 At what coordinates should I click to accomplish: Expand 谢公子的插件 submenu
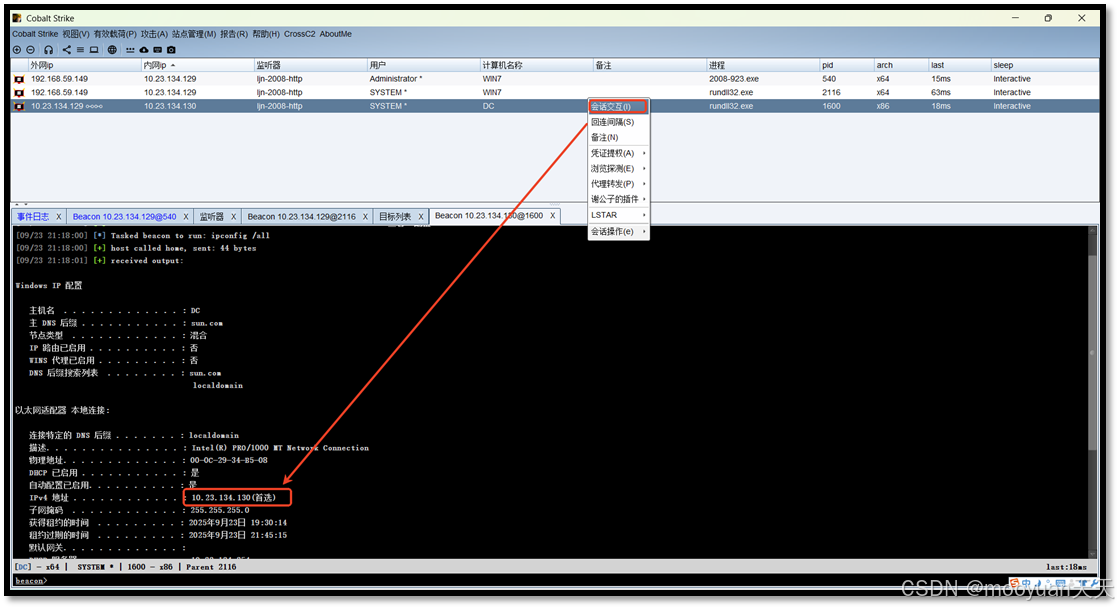[618, 199]
